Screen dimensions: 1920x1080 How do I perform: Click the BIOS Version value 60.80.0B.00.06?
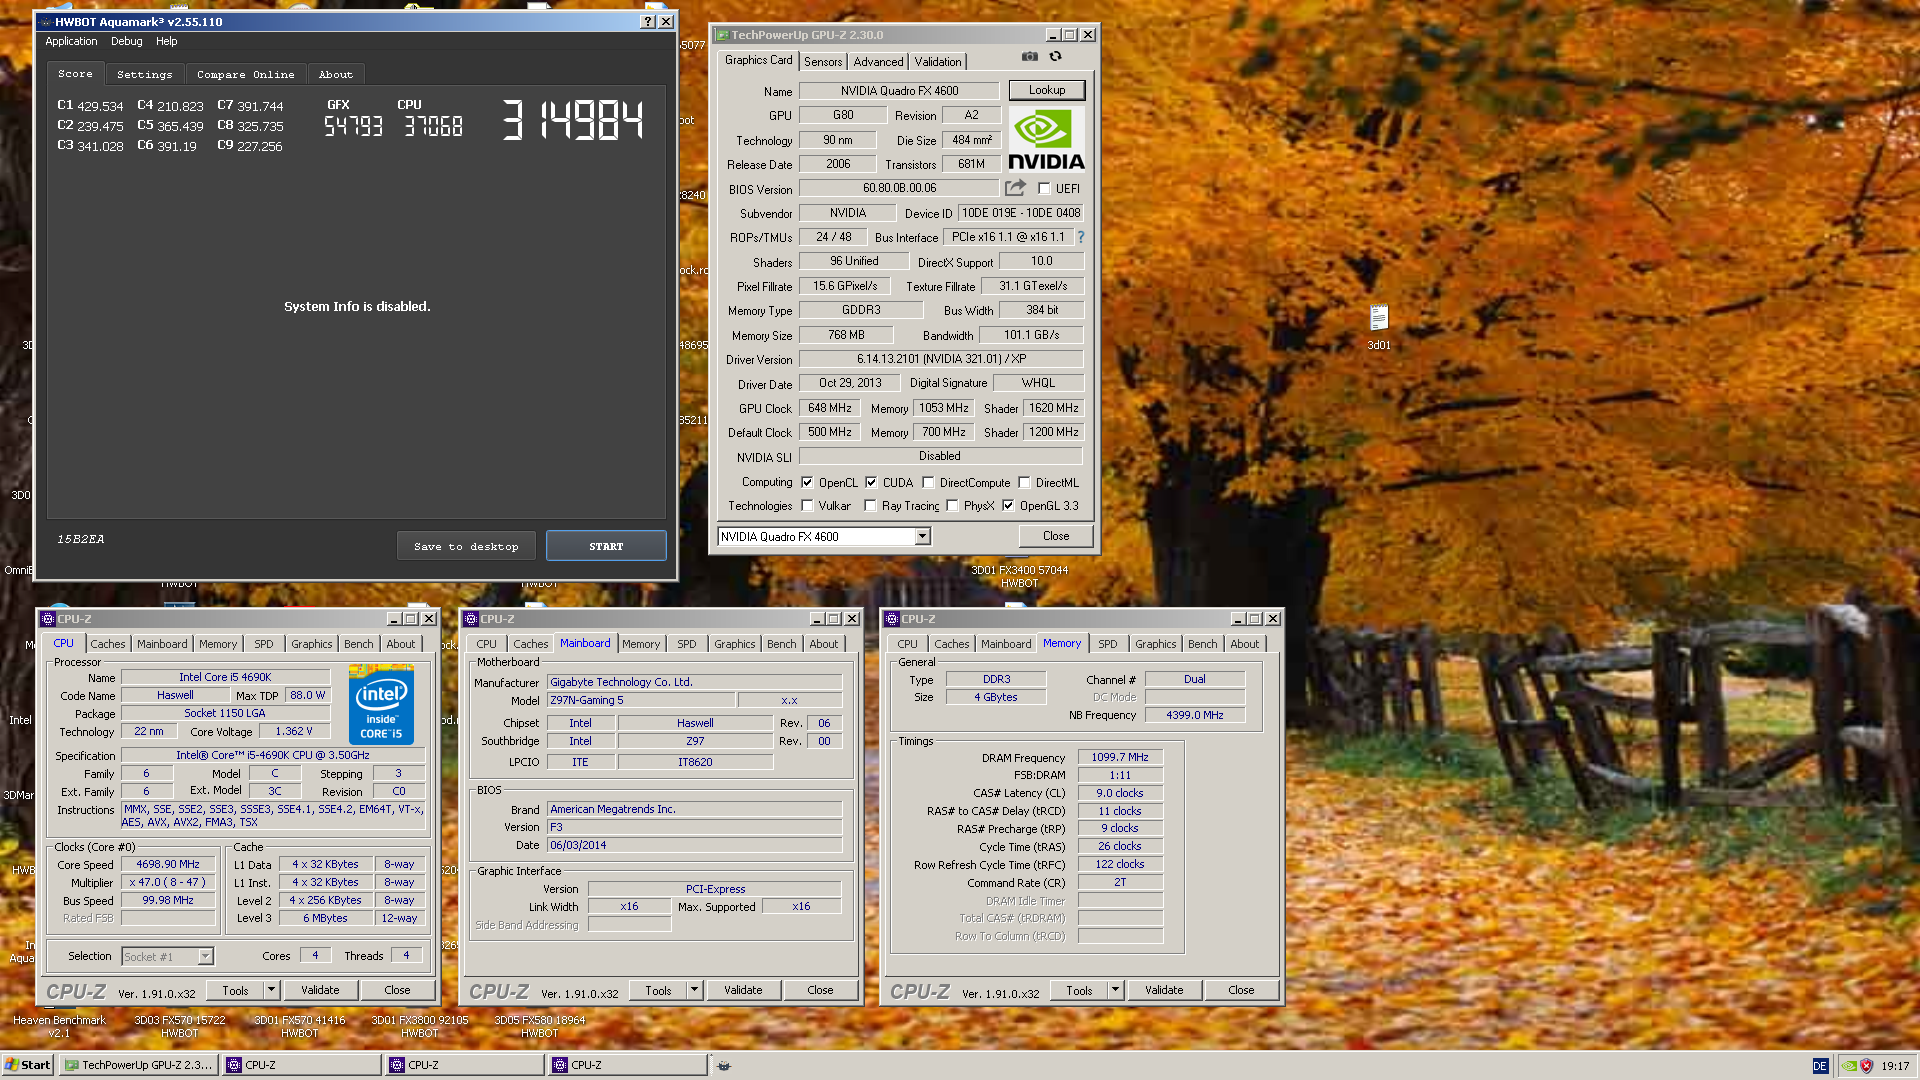(x=899, y=188)
